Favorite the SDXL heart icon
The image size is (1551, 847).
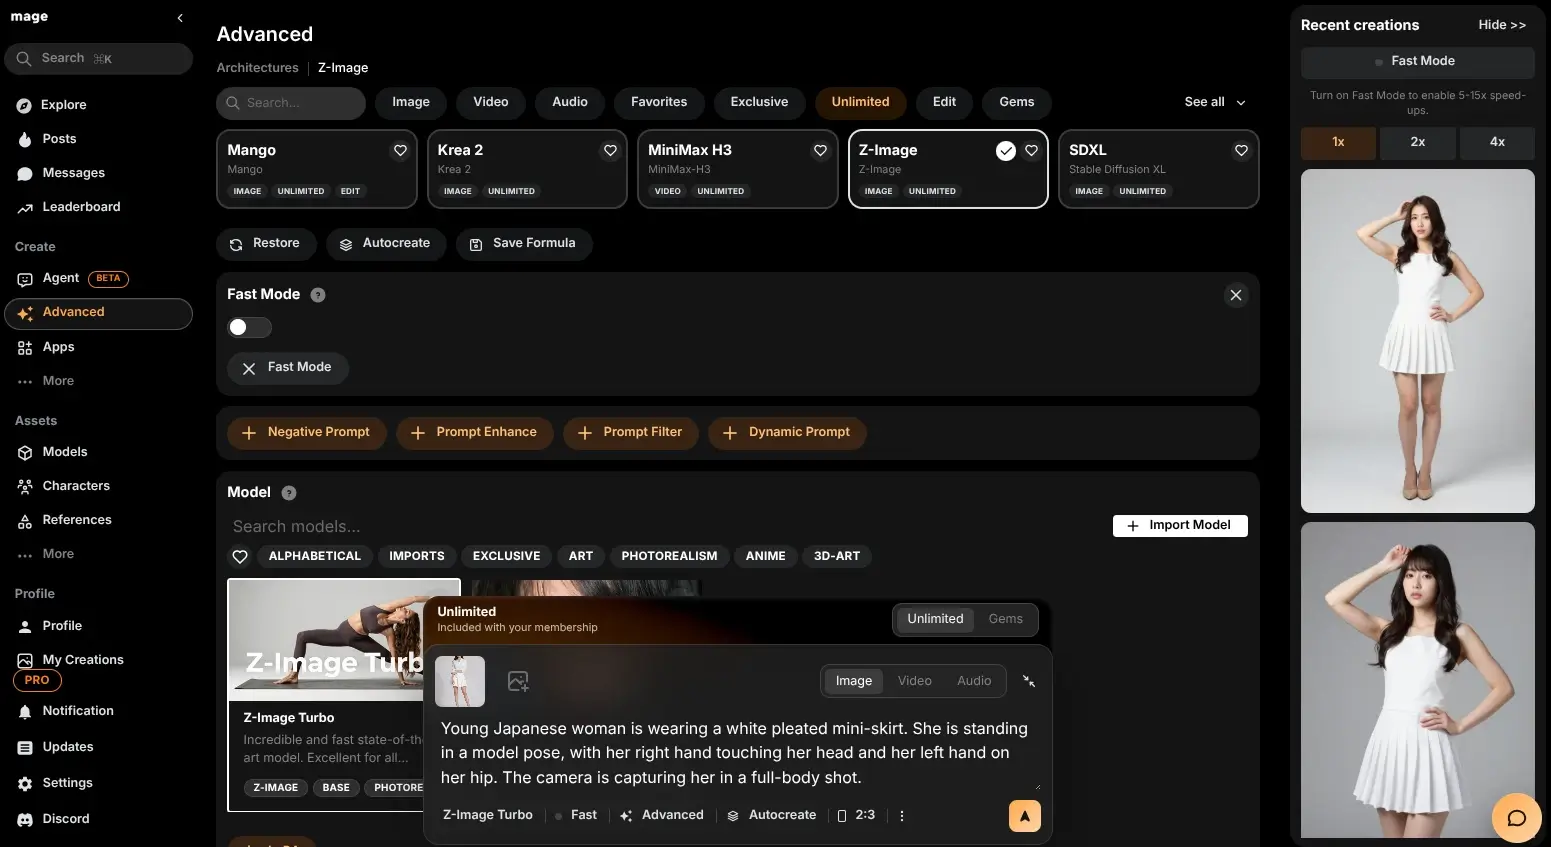pos(1241,151)
